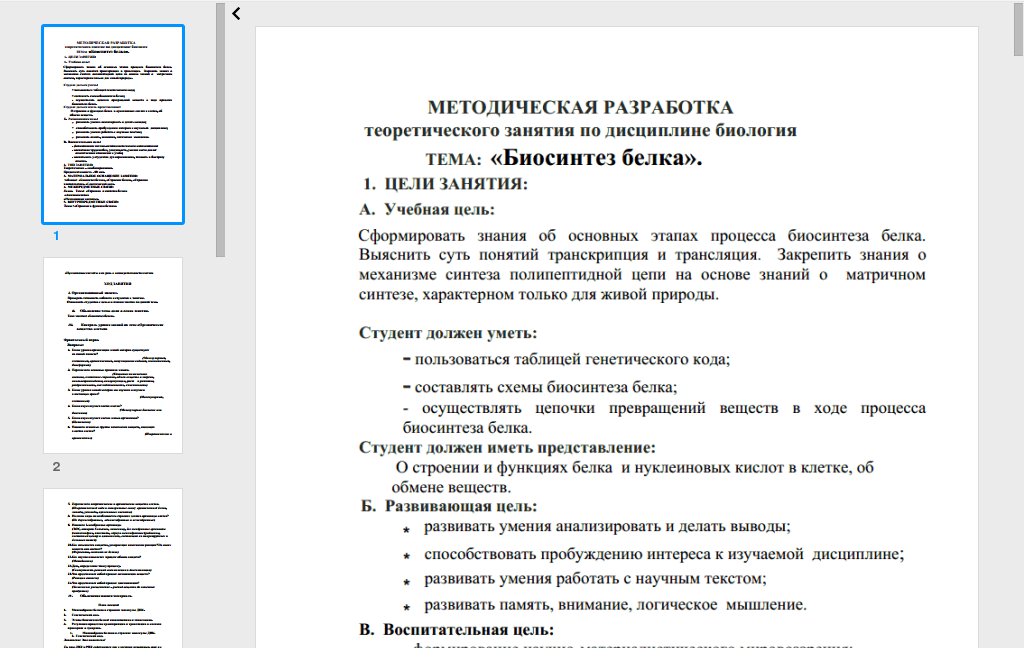The height and width of the screenshot is (648, 1024).
Task: Click the "Учебная цель" subheading
Action: 438,209
